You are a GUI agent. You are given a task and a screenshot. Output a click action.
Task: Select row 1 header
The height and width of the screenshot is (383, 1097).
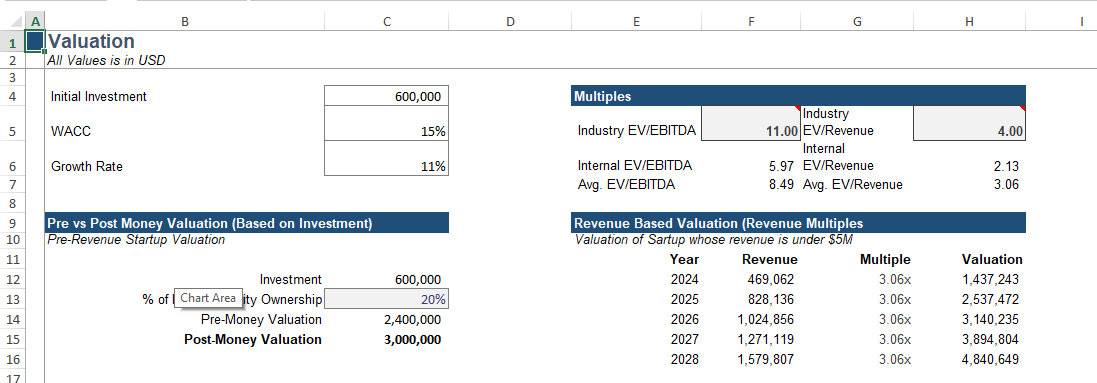coord(12,41)
